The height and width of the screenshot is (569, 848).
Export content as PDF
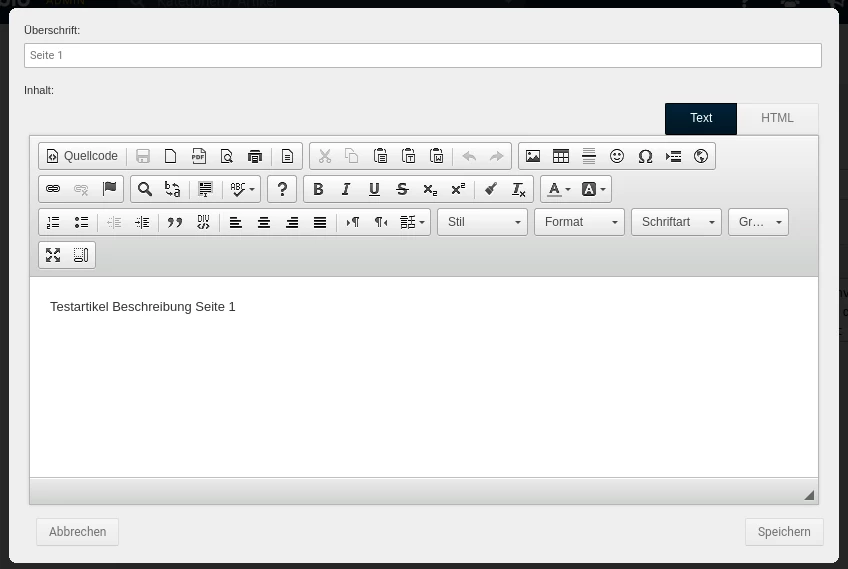(198, 156)
